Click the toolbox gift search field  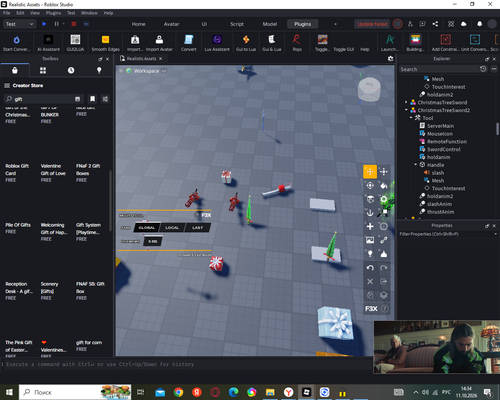click(x=43, y=99)
